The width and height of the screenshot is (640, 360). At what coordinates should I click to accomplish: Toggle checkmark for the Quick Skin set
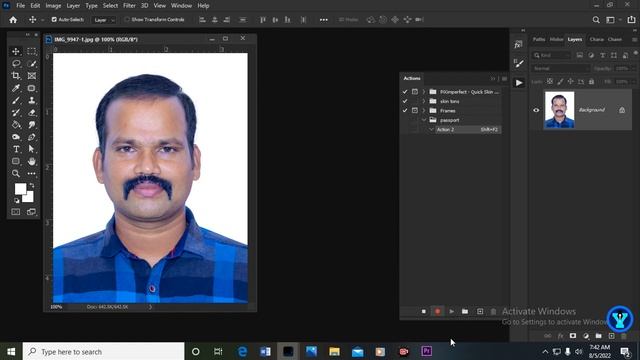tap(405, 92)
